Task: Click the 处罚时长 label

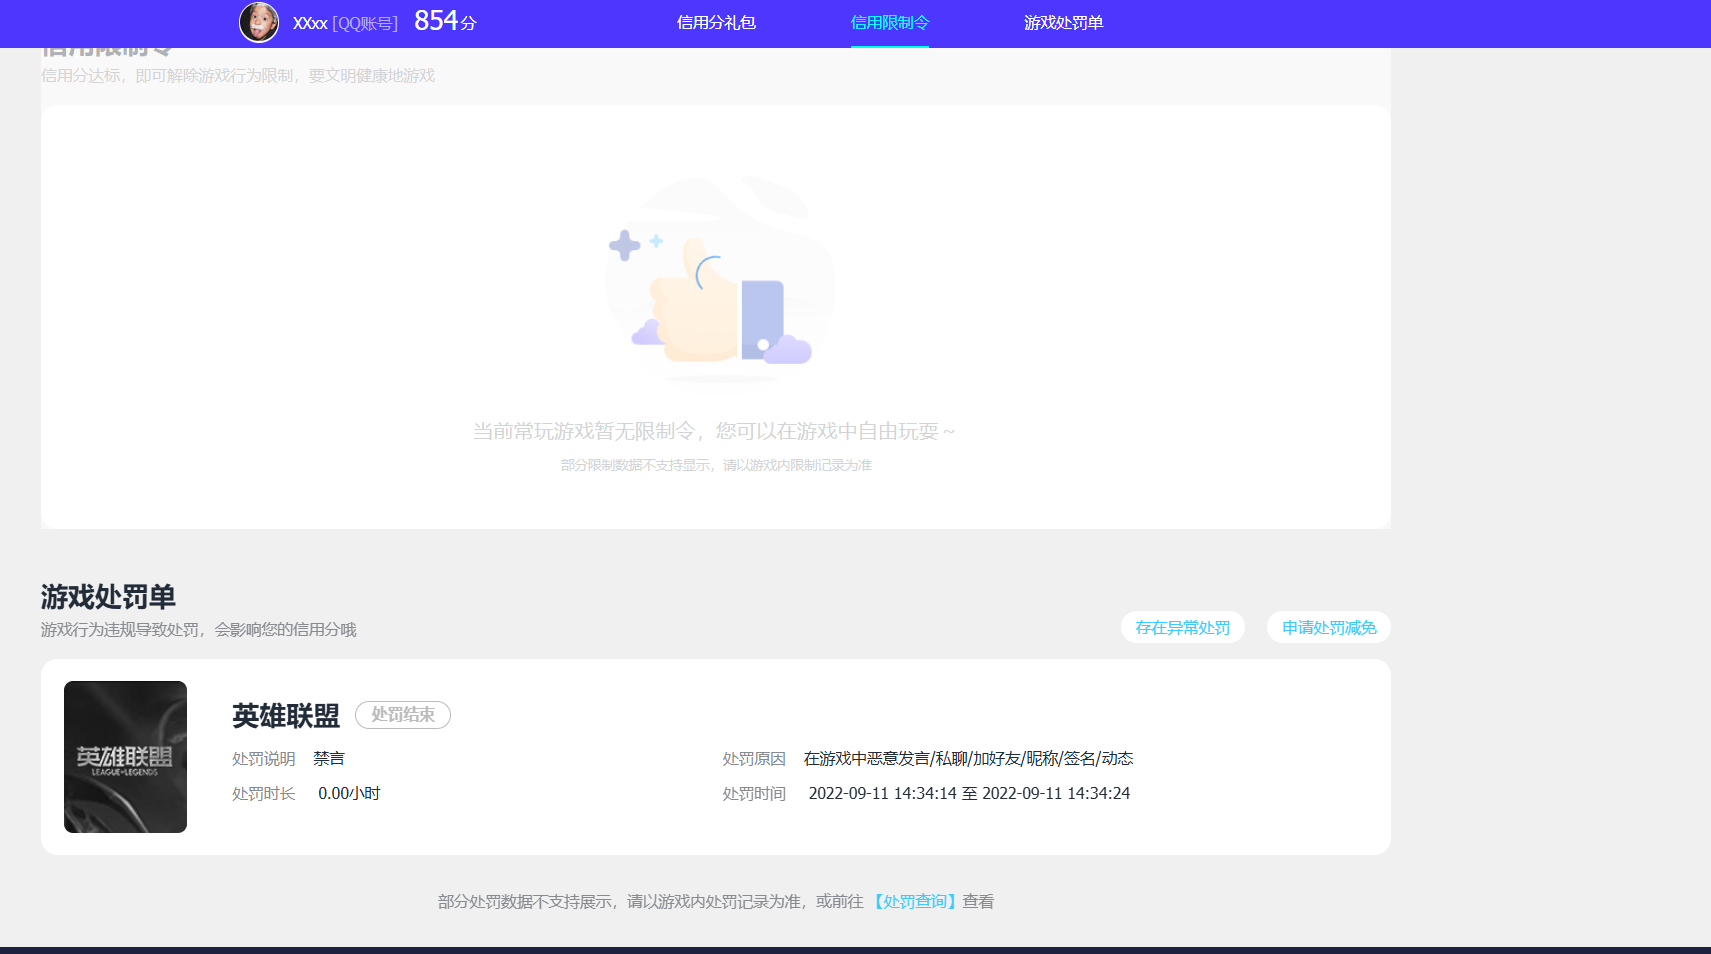Action: click(264, 793)
